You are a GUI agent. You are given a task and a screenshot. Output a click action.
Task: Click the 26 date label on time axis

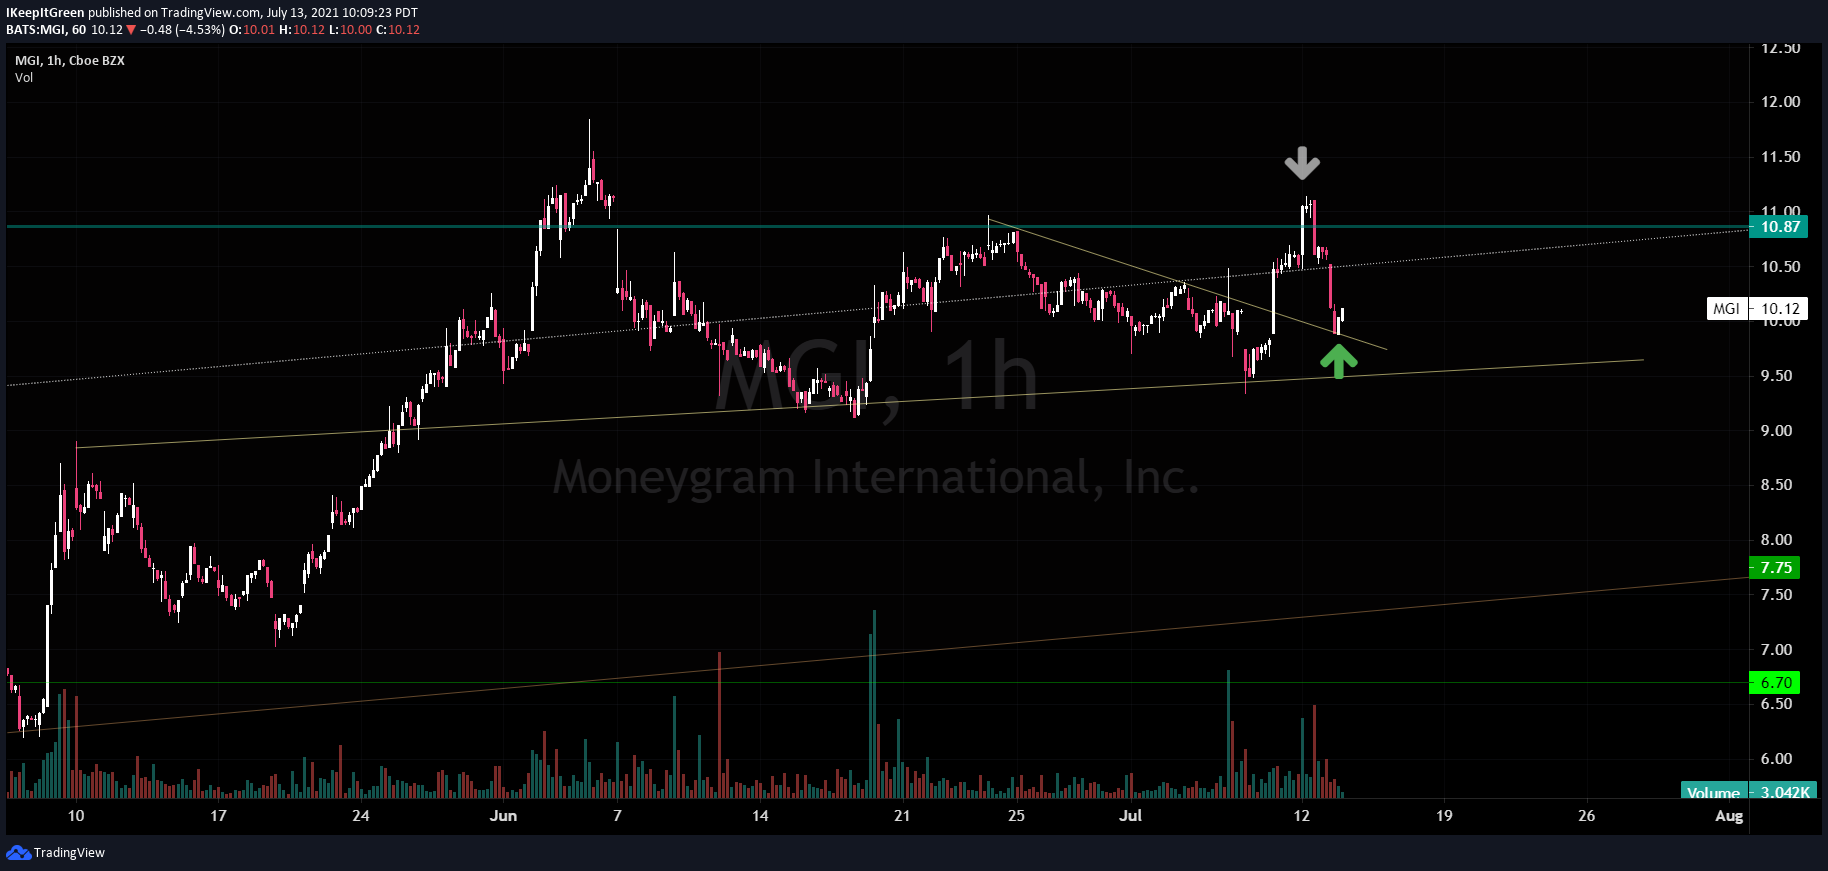[x=1586, y=816]
